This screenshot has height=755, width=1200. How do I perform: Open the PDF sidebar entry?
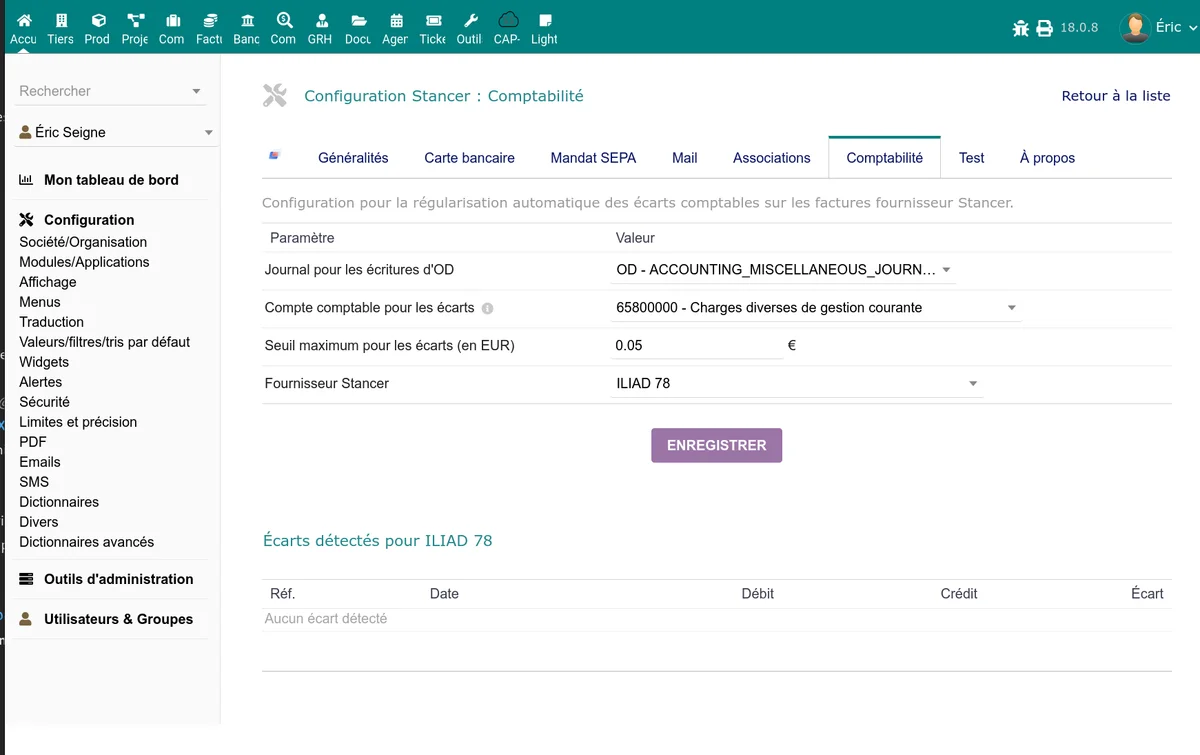(x=33, y=442)
